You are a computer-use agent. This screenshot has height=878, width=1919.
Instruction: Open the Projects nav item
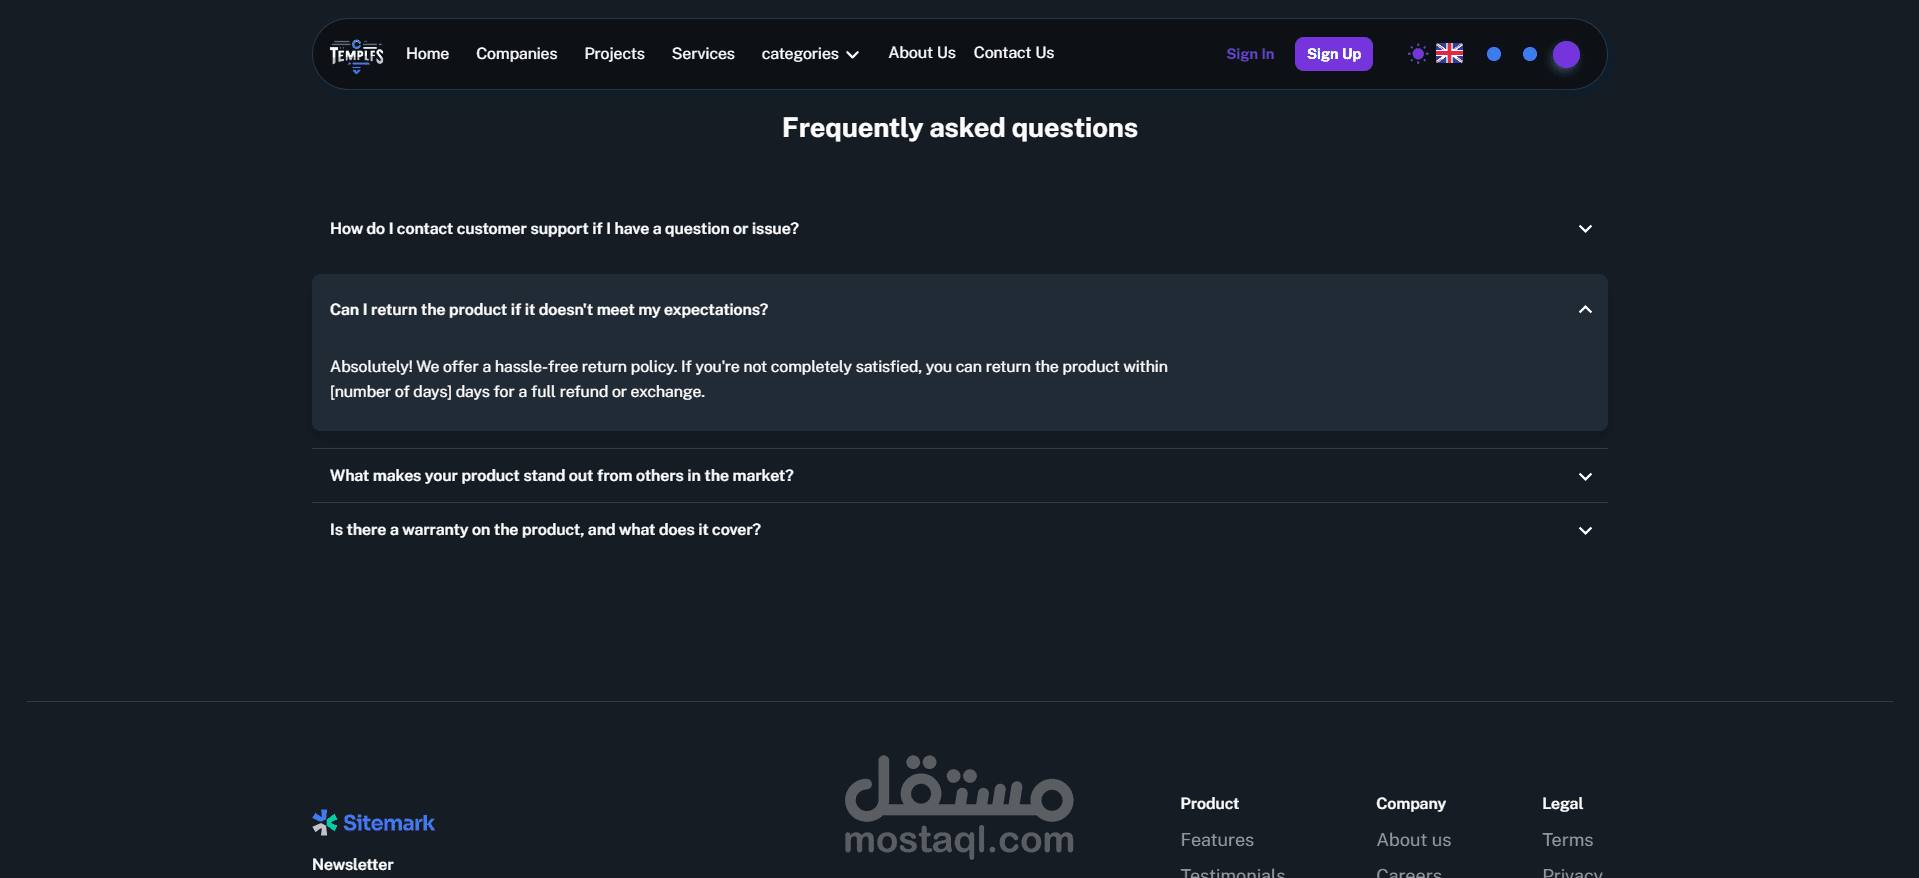click(x=614, y=54)
